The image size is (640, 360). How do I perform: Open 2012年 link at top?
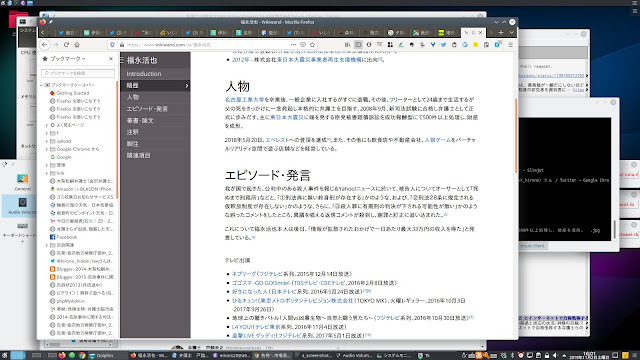pyautogui.click(x=240, y=60)
